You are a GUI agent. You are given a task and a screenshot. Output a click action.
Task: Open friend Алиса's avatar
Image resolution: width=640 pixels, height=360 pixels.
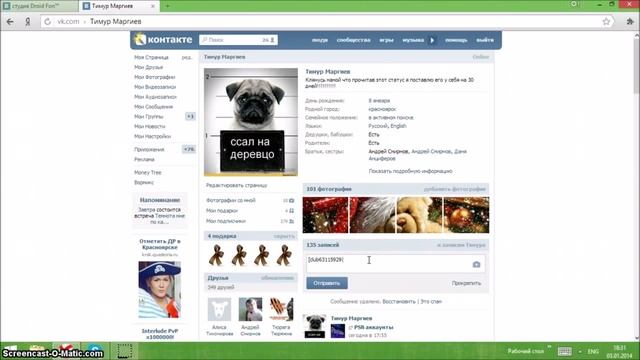tap(219, 309)
